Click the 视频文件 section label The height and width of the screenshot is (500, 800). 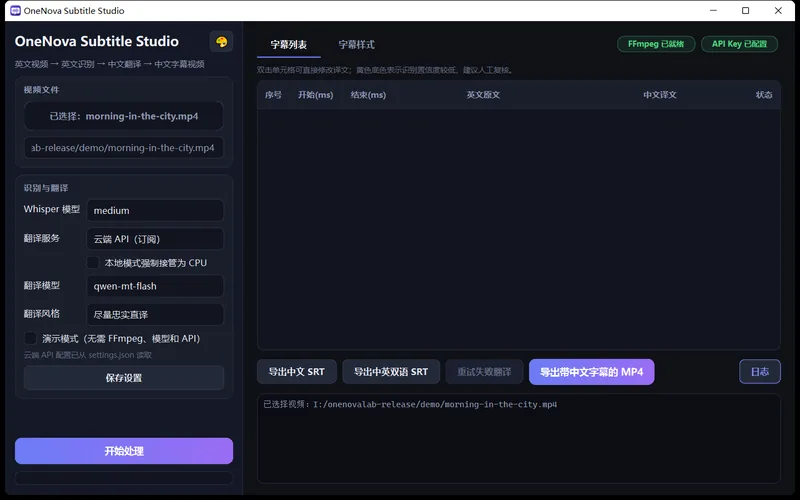[41, 90]
